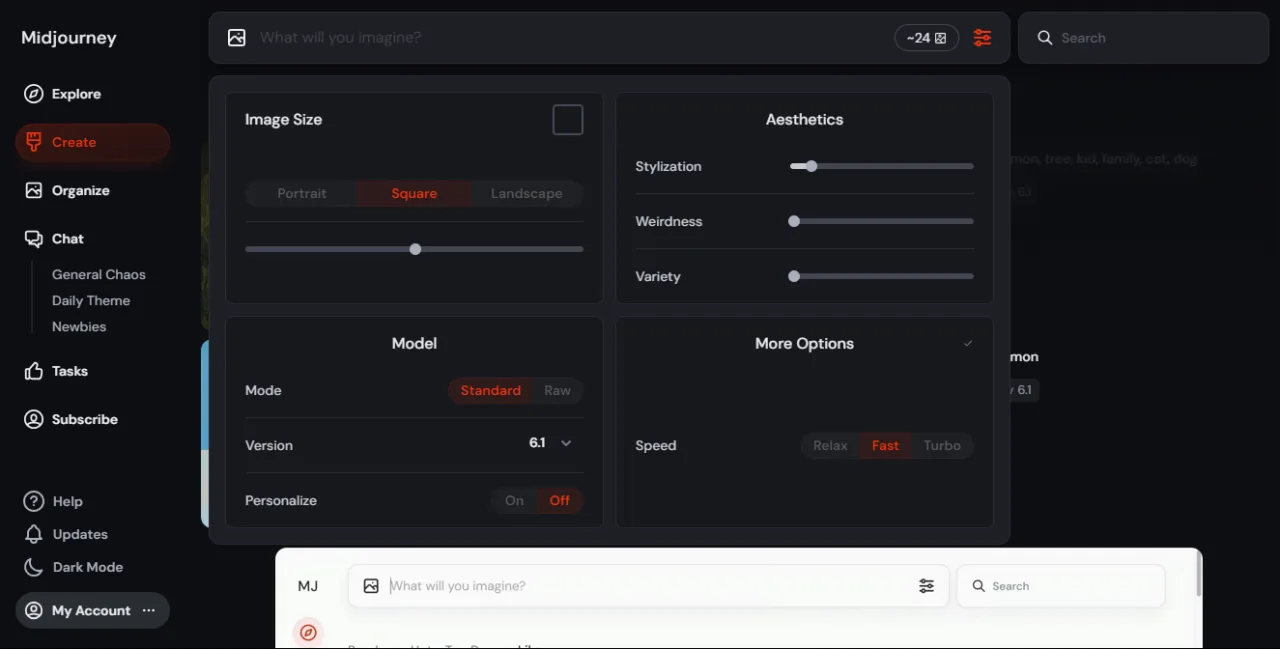
Task: Open the Chat bubbles icon in sidebar
Action: coord(34,239)
